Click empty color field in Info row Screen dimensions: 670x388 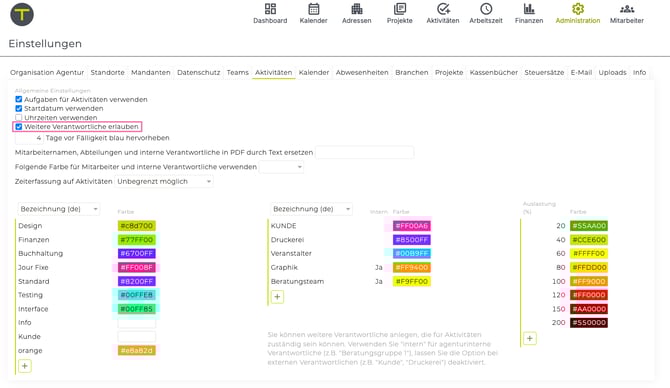[x=137, y=323]
